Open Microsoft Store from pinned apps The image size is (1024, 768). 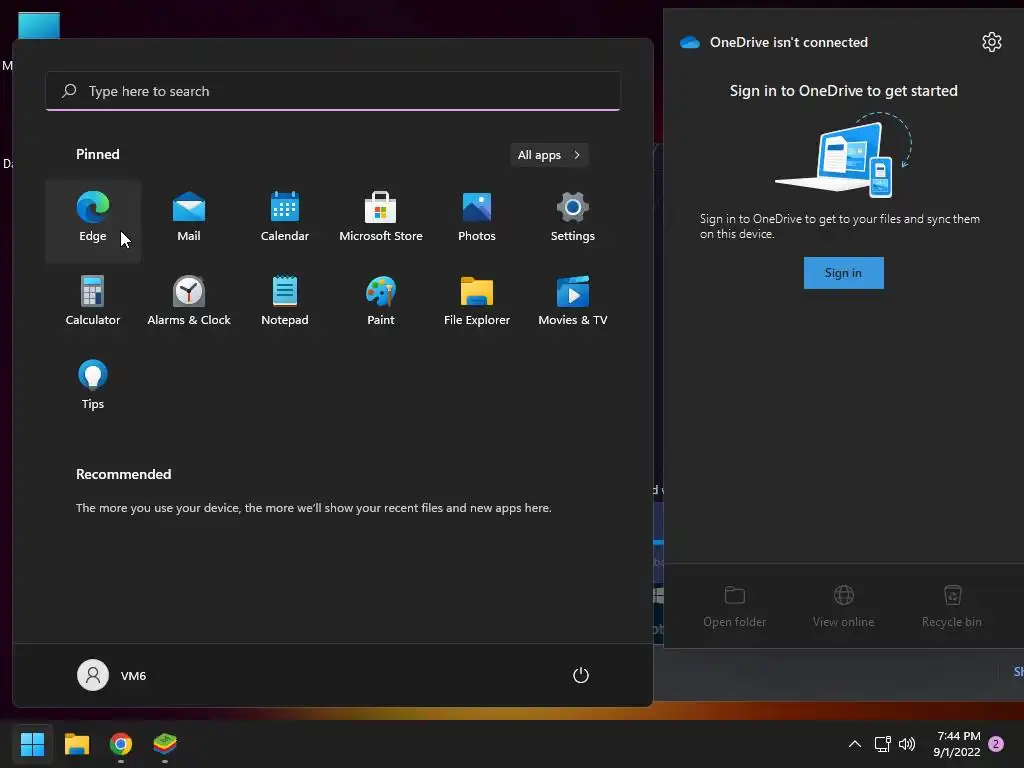[x=381, y=219]
